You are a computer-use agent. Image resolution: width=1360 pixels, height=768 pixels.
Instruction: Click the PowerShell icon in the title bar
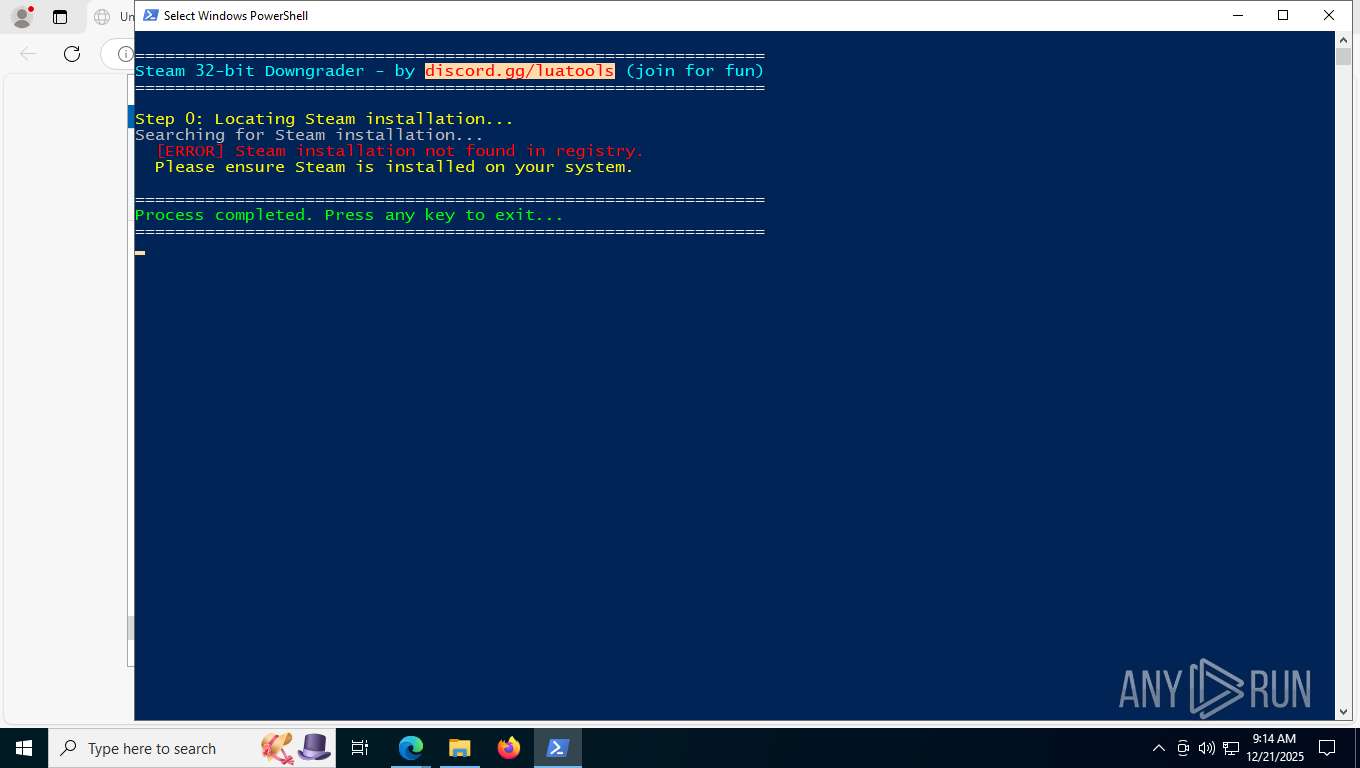coord(150,15)
